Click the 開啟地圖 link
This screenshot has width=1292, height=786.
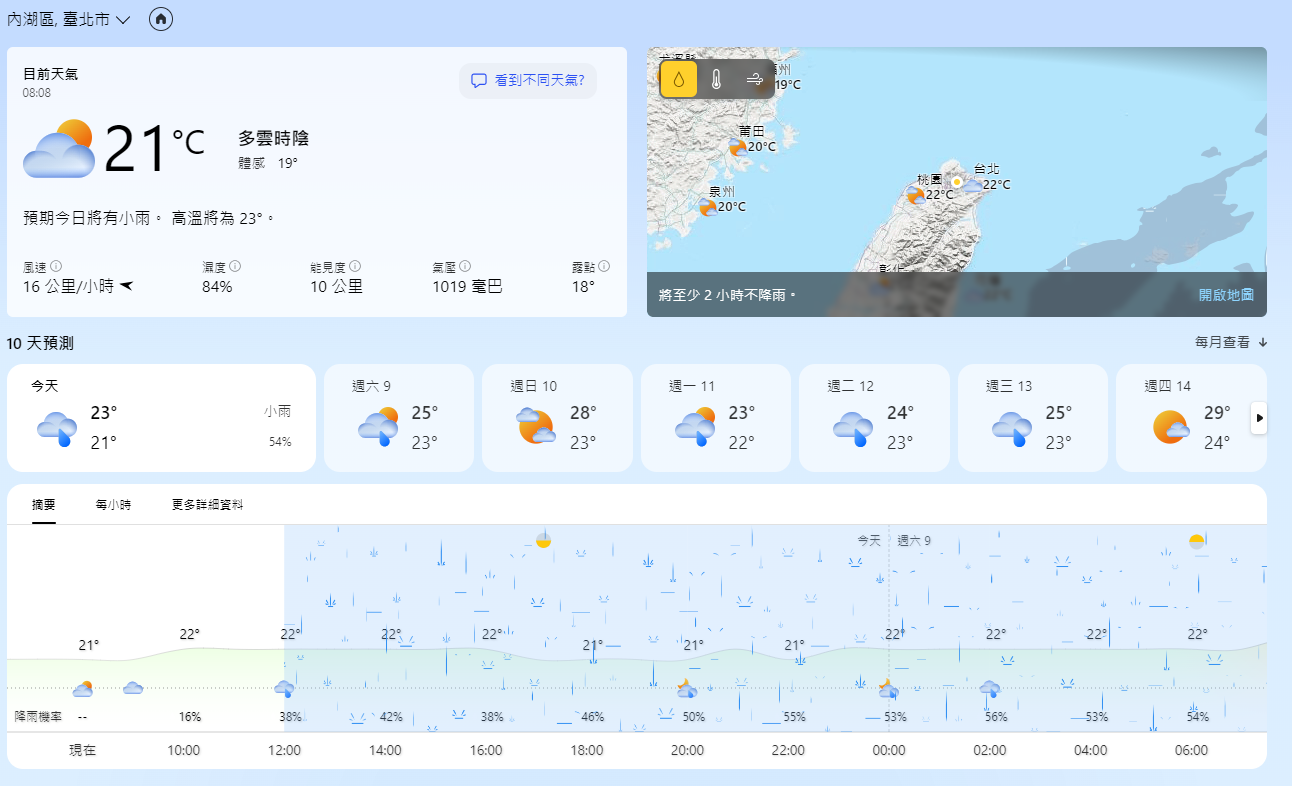click(1226, 295)
